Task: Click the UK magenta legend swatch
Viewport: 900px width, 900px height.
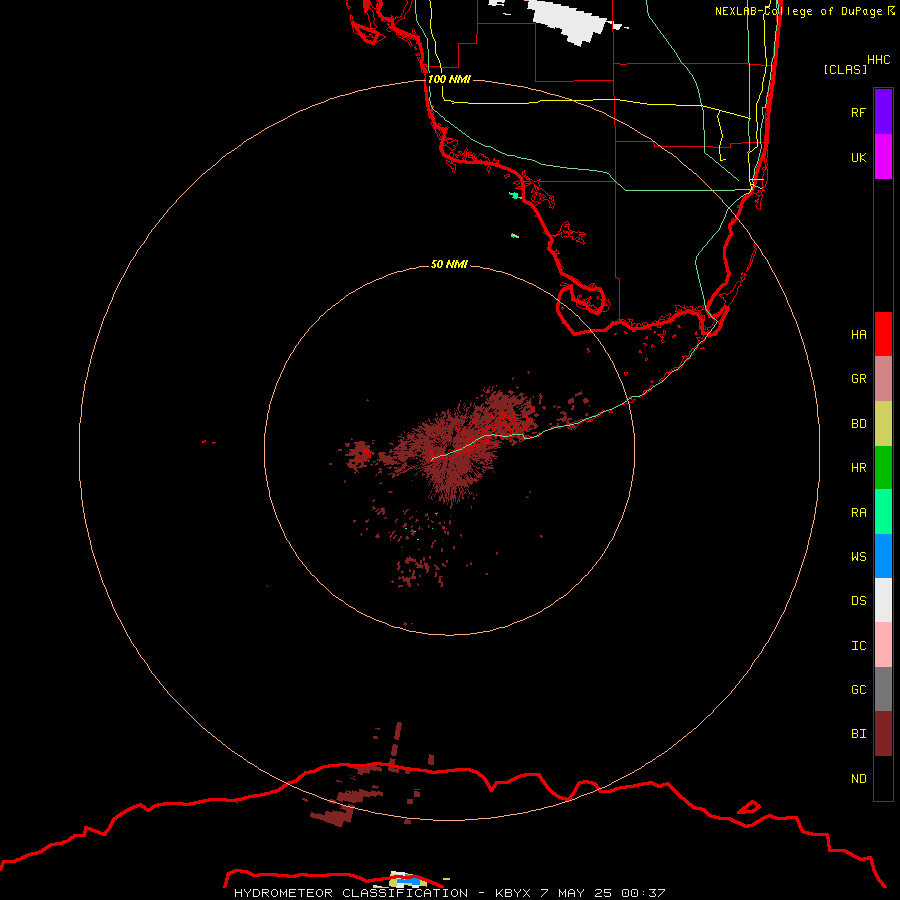Action: (883, 157)
